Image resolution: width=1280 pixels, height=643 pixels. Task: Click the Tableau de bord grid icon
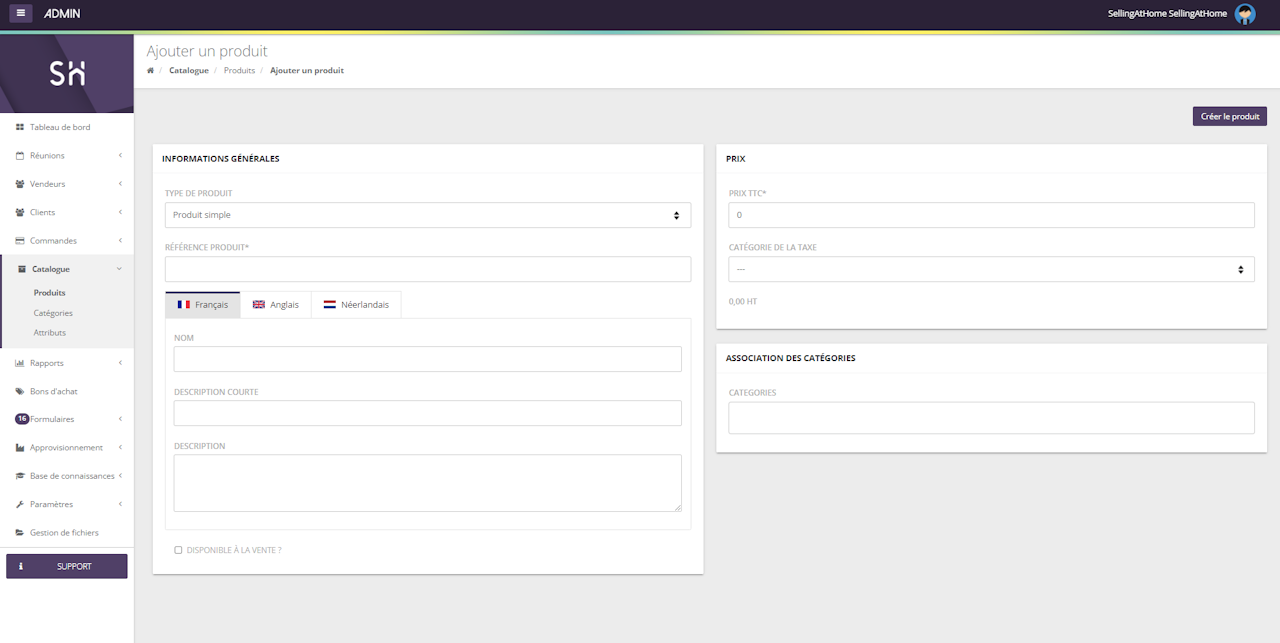pos(20,127)
